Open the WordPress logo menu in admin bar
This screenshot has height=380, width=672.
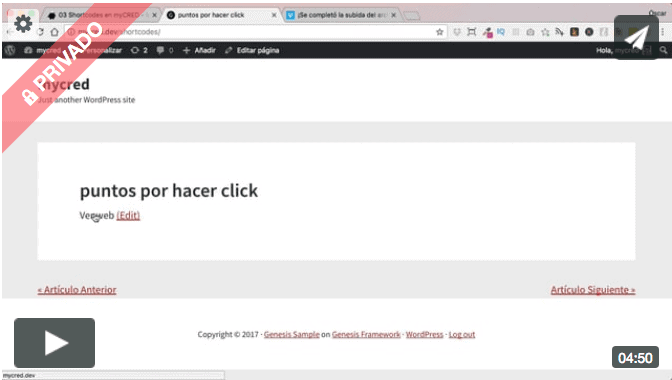(10, 50)
